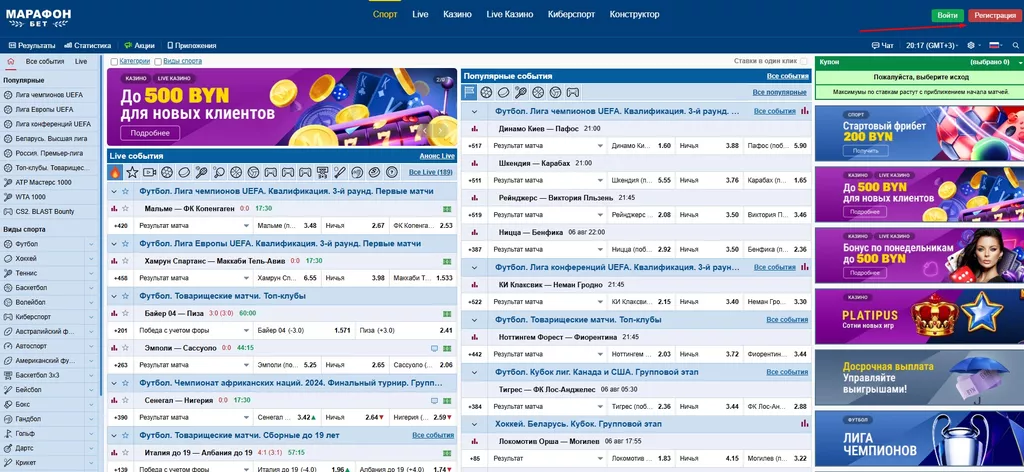1024x472 pixels.
Task: Open the Киберспорт menu item
Action: click(x=572, y=15)
